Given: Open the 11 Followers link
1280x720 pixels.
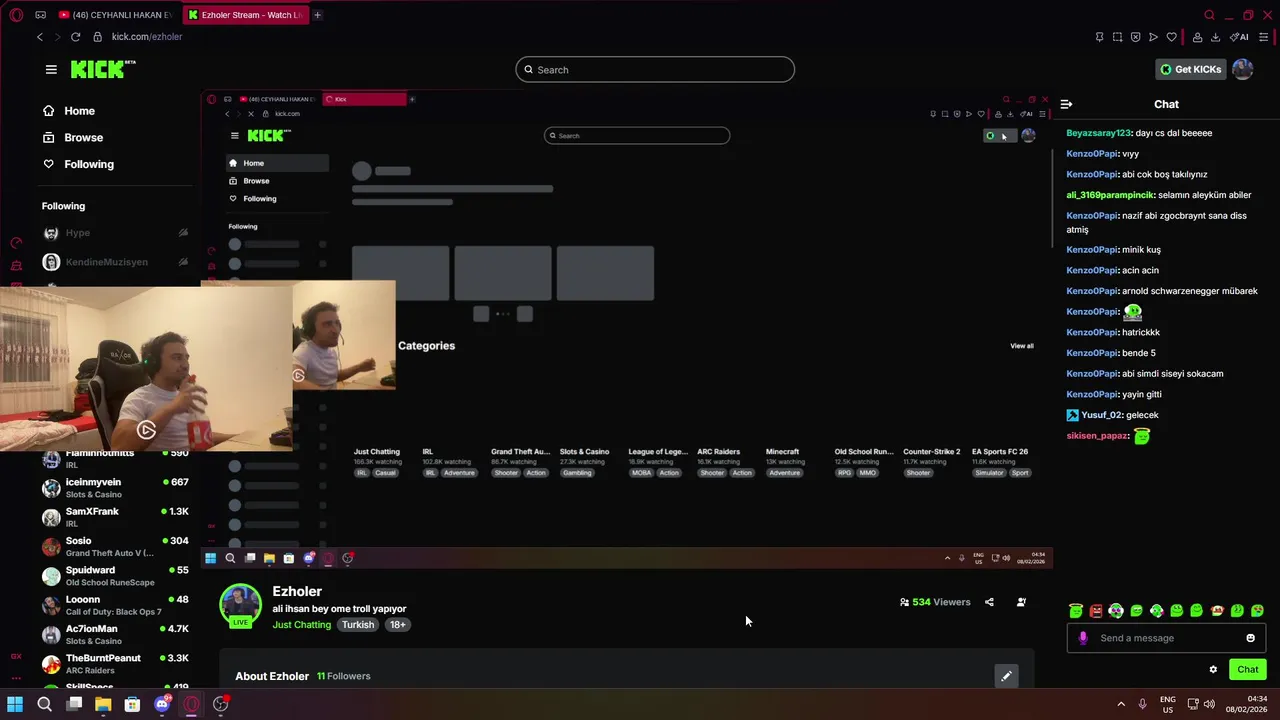Looking at the screenshot, I should pyautogui.click(x=344, y=676).
